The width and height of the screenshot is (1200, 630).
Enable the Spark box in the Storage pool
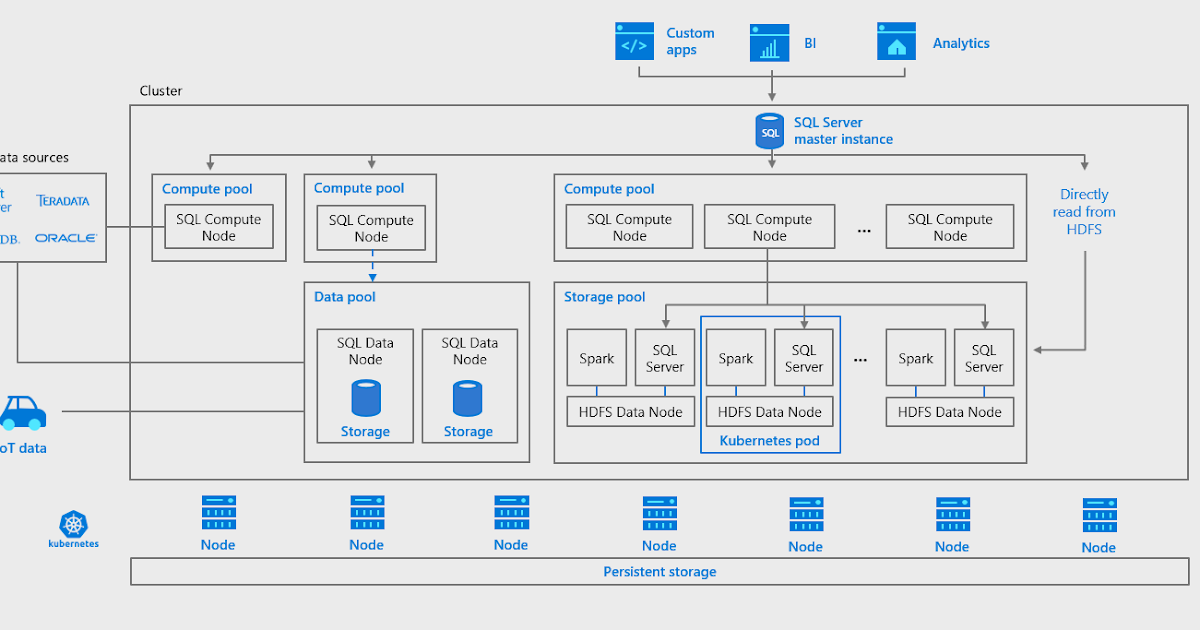pos(596,357)
